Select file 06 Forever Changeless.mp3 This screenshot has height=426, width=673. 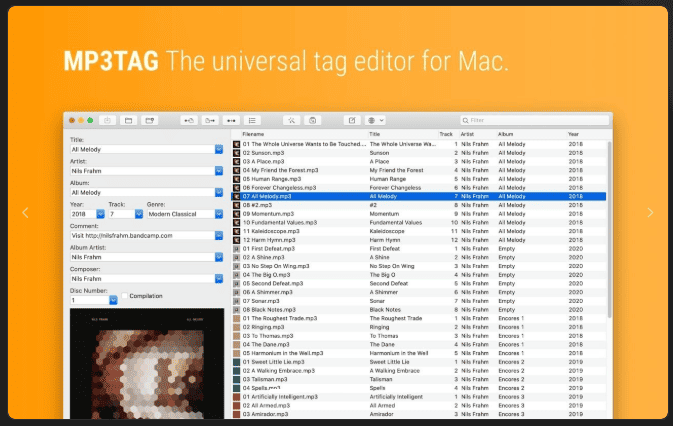(x=419, y=188)
